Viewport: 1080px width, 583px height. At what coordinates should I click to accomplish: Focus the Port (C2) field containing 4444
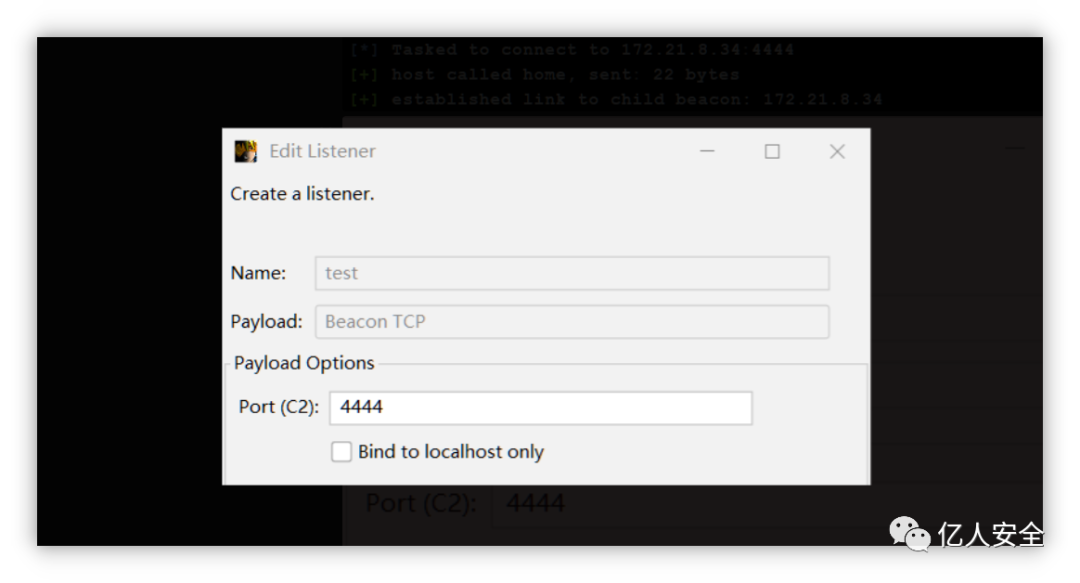(x=541, y=408)
